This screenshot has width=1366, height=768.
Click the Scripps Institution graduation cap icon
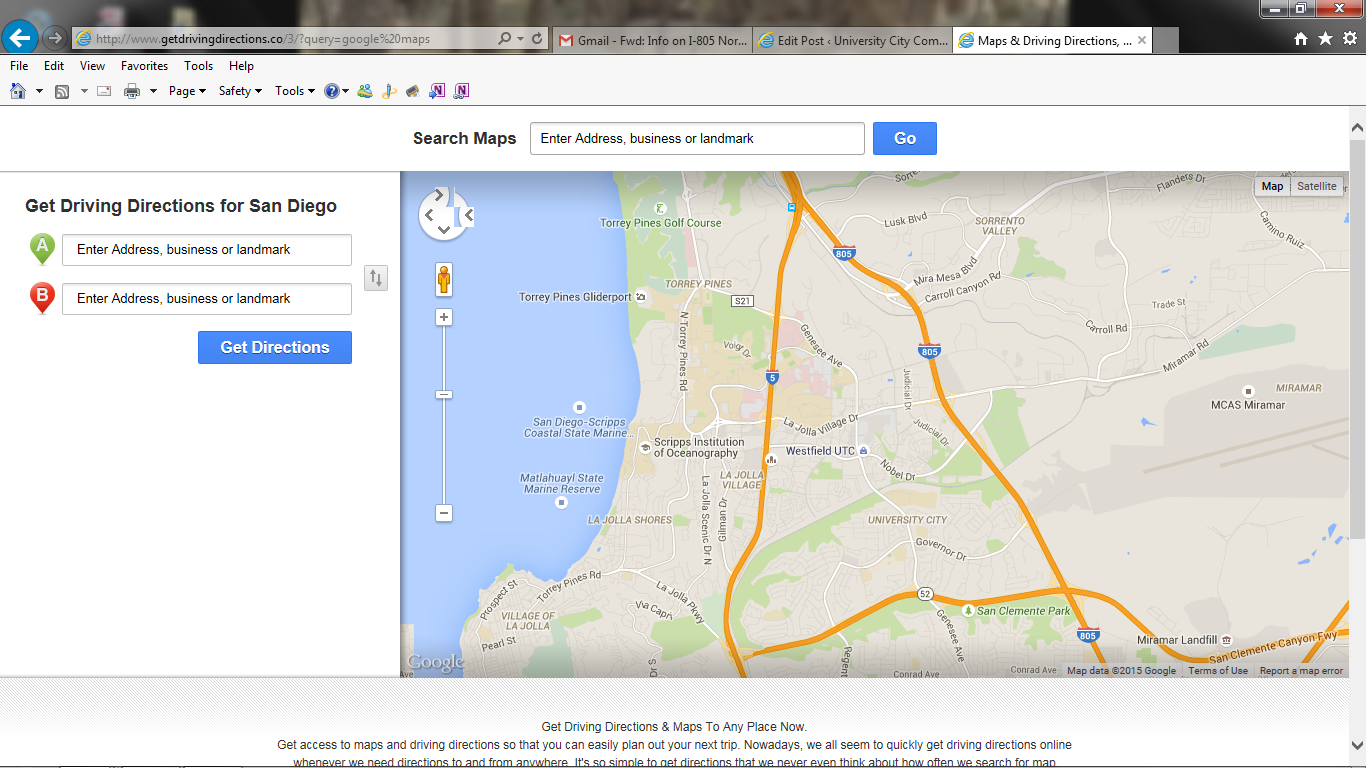[645, 446]
